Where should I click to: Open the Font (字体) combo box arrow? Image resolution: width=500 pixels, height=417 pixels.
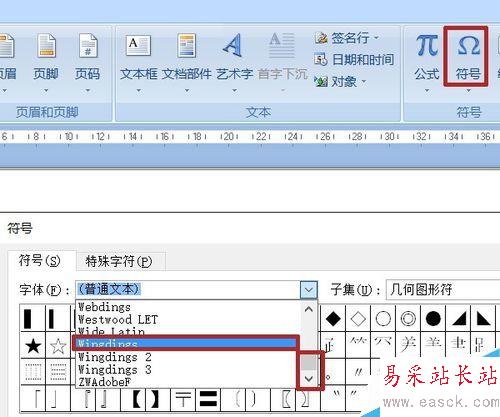tap(308, 290)
